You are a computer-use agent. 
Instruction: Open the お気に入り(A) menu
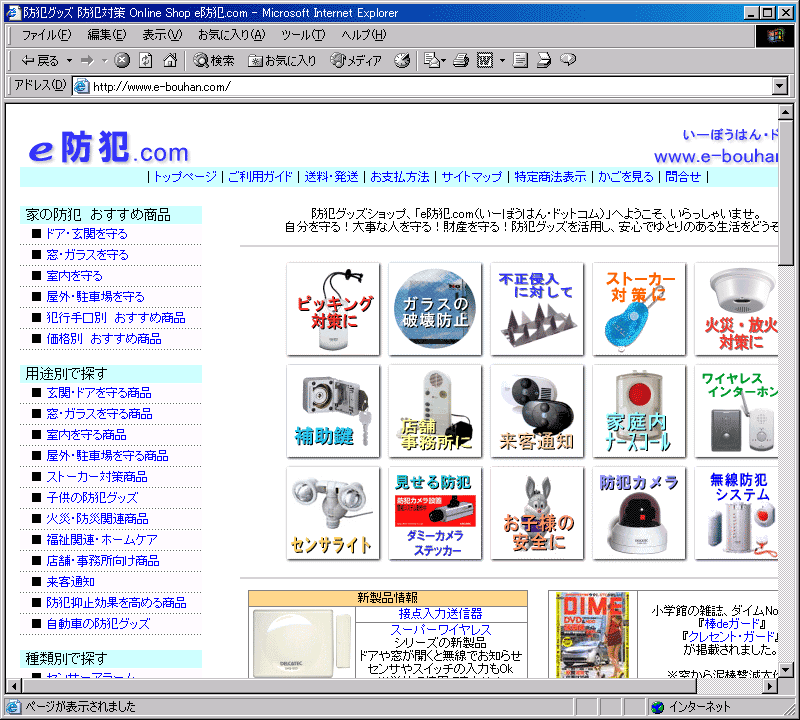[x=232, y=35]
